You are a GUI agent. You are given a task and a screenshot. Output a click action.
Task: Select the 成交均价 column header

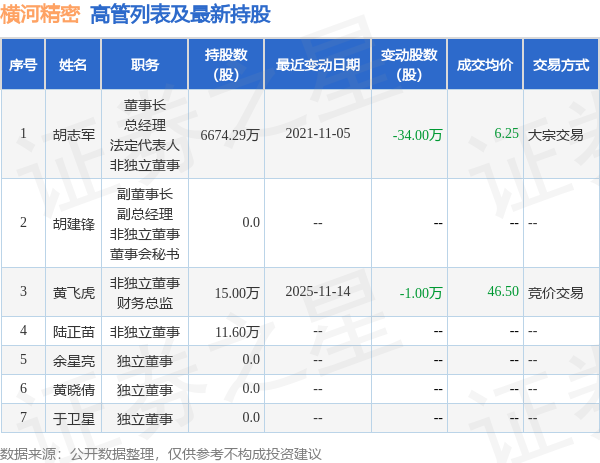(x=485, y=65)
